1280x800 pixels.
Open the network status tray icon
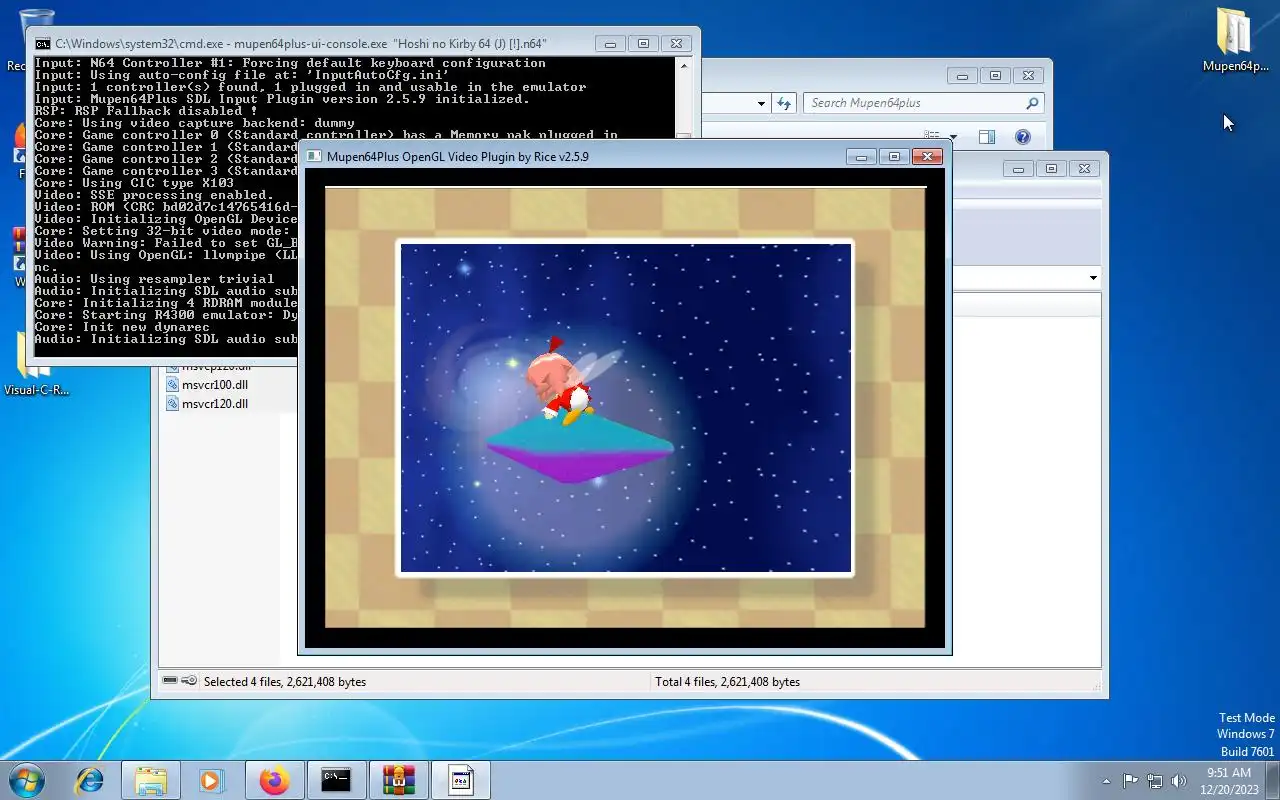click(x=1155, y=781)
